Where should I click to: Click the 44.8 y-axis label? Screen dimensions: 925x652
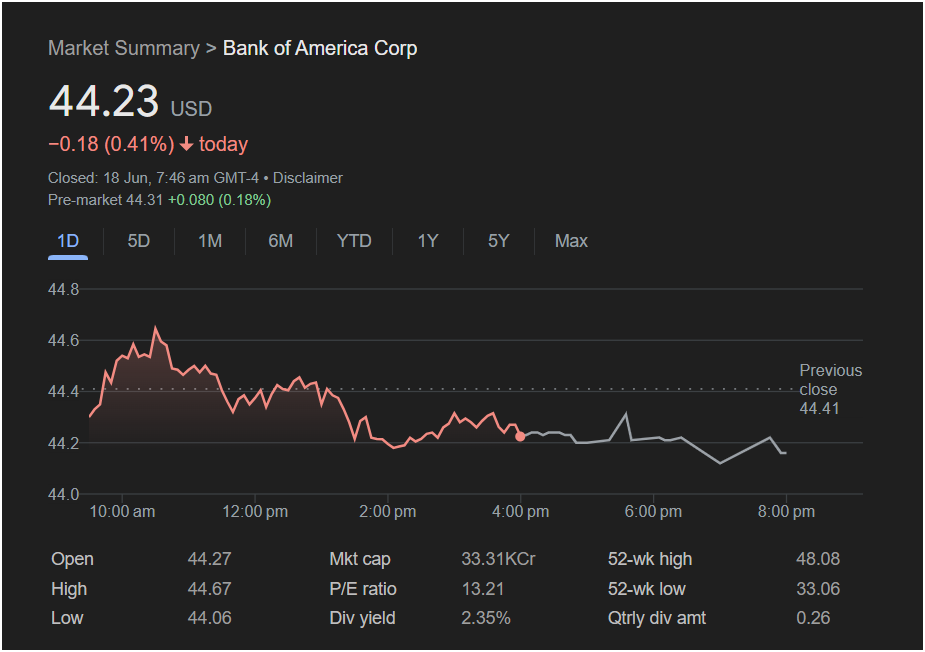click(x=63, y=289)
